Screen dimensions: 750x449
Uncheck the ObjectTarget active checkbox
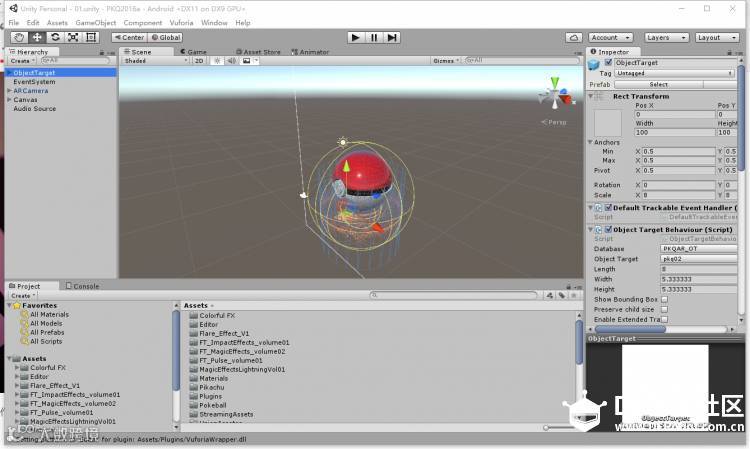608,62
